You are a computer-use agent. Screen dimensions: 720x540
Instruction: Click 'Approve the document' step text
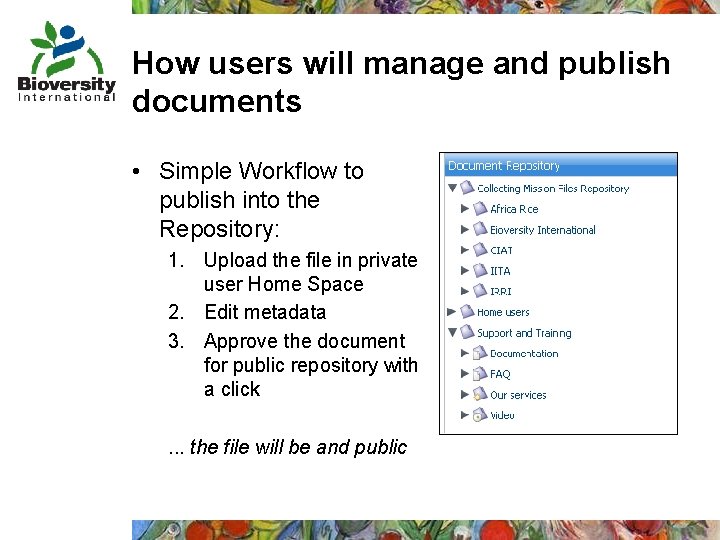310,365
